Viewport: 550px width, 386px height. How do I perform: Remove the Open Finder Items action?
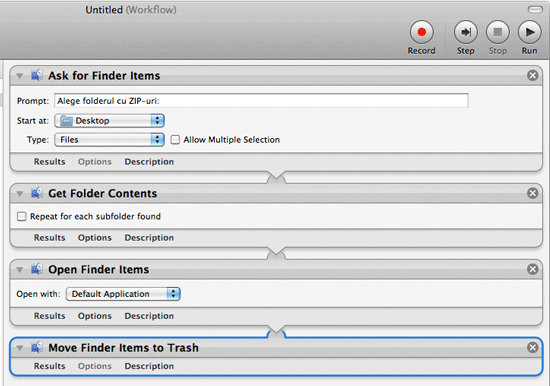pyautogui.click(x=532, y=269)
